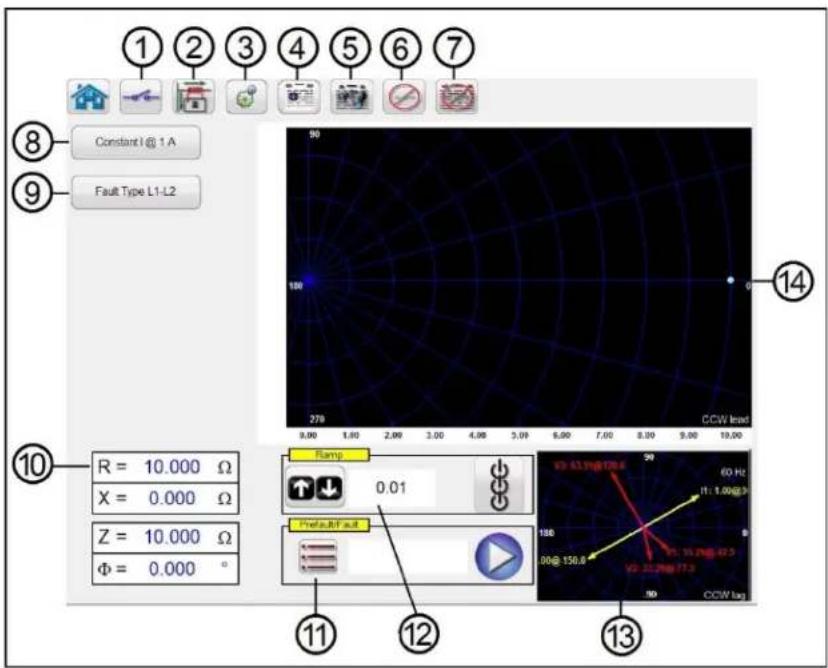
Task: Click the red crossed-out circle icon
Action: click(404, 97)
